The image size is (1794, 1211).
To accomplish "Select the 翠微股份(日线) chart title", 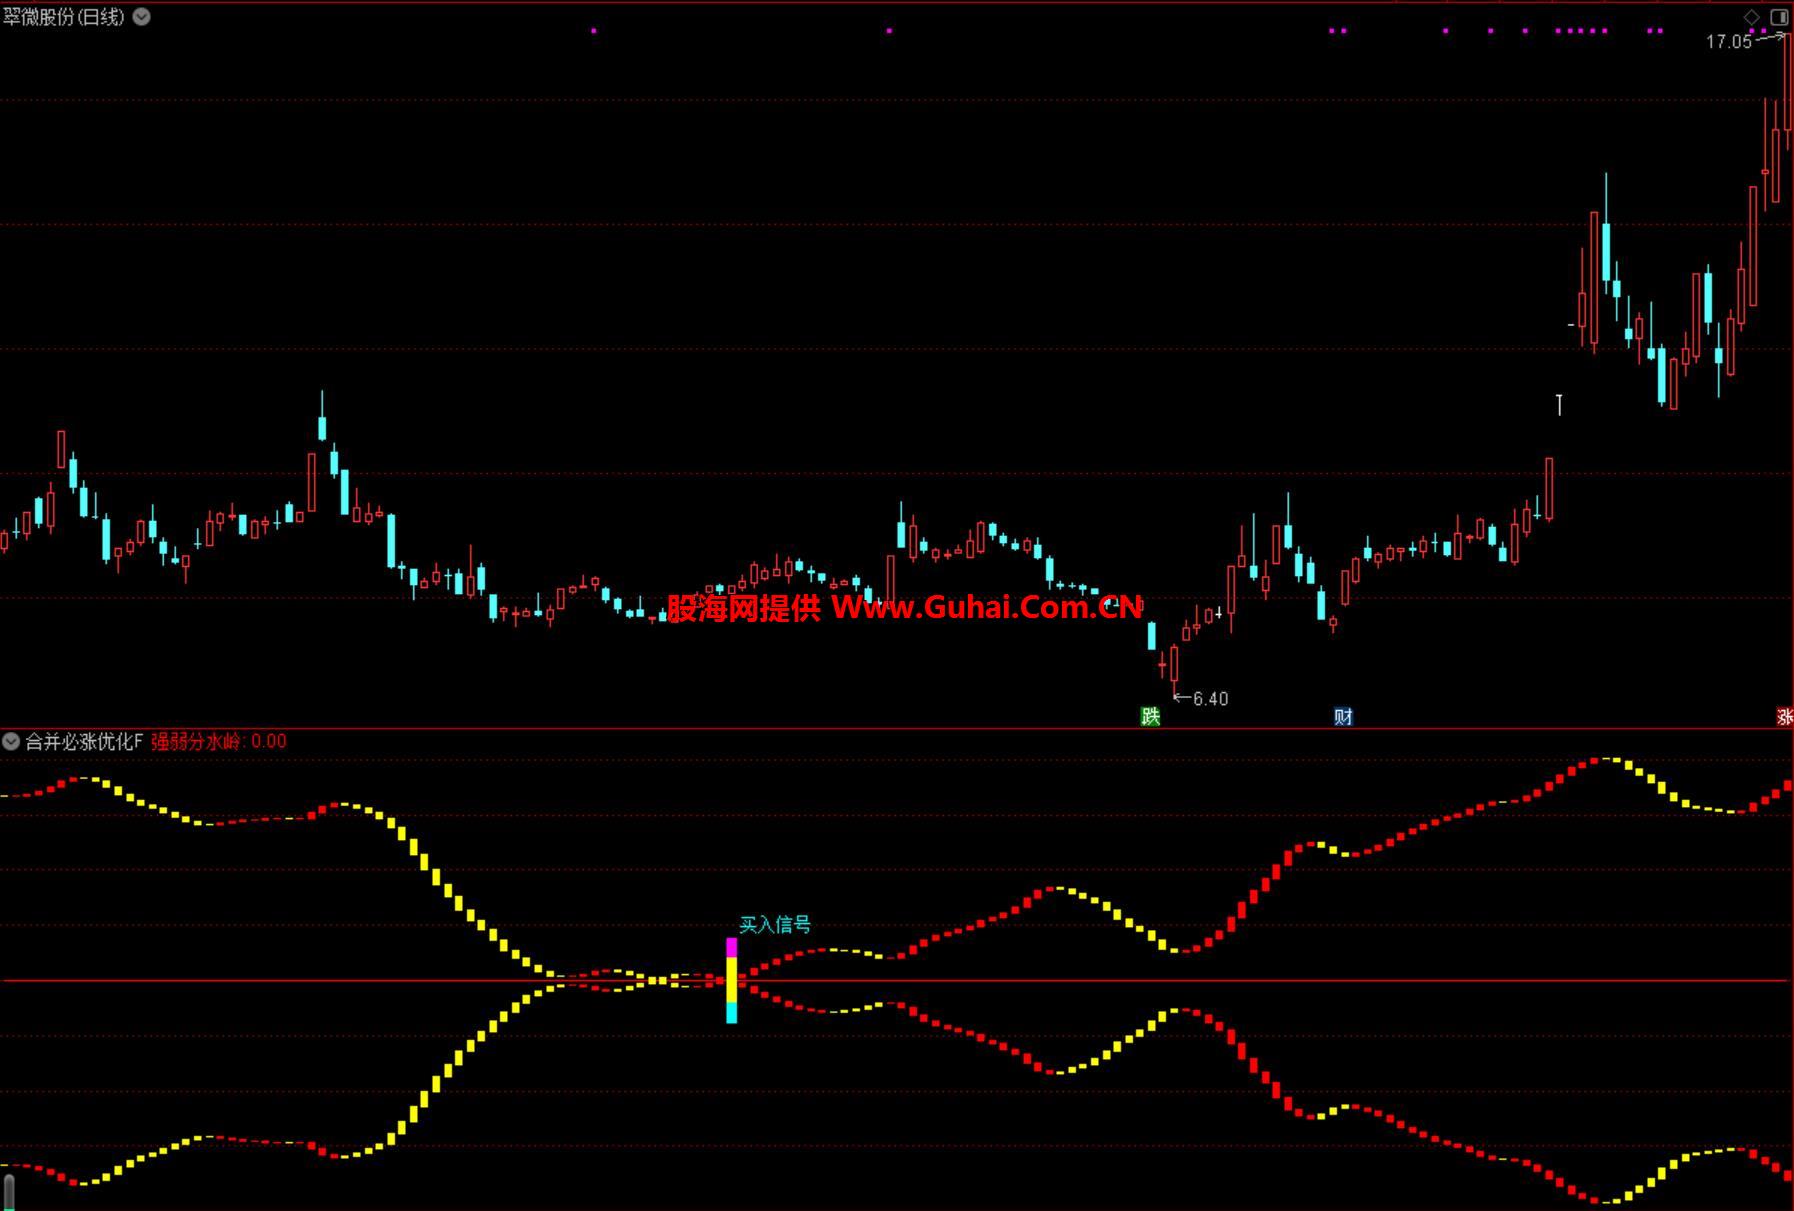I will pyautogui.click(x=64, y=17).
